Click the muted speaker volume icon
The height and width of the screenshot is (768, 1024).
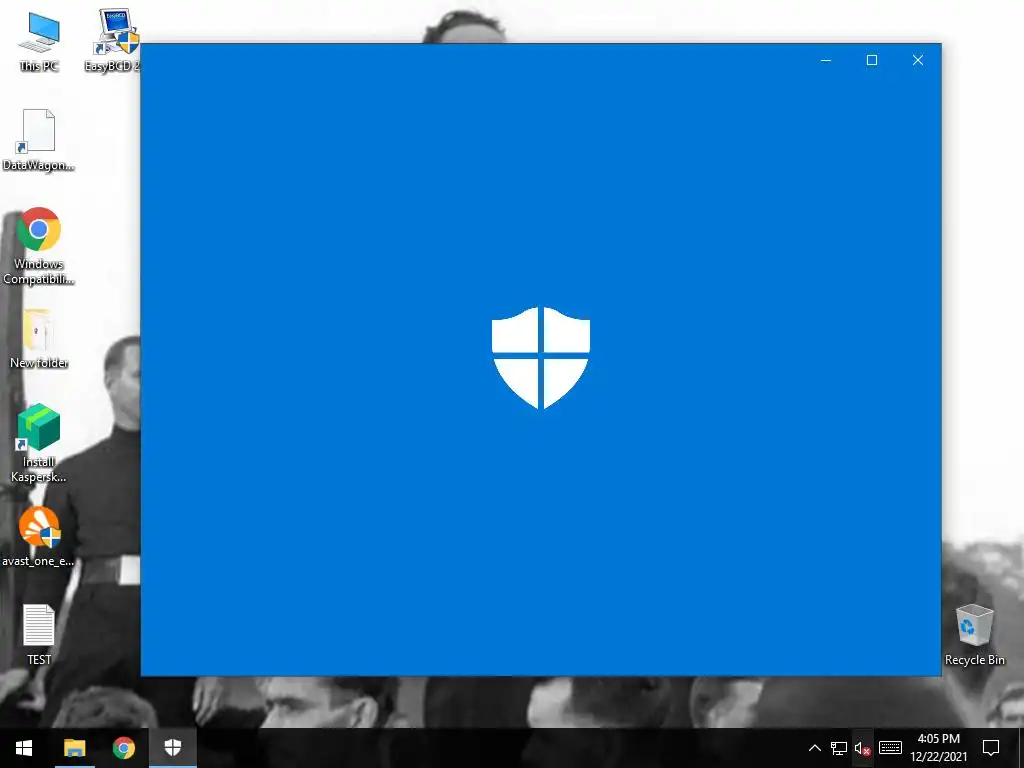point(863,748)
